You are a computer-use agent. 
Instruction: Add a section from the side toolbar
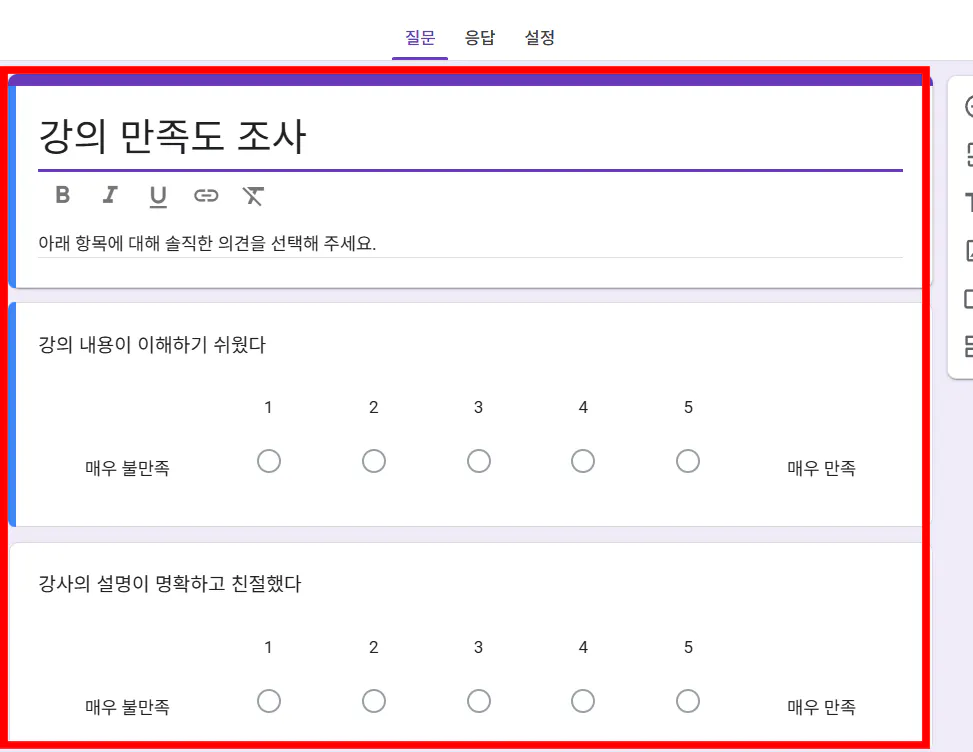[x=969, y=346]
